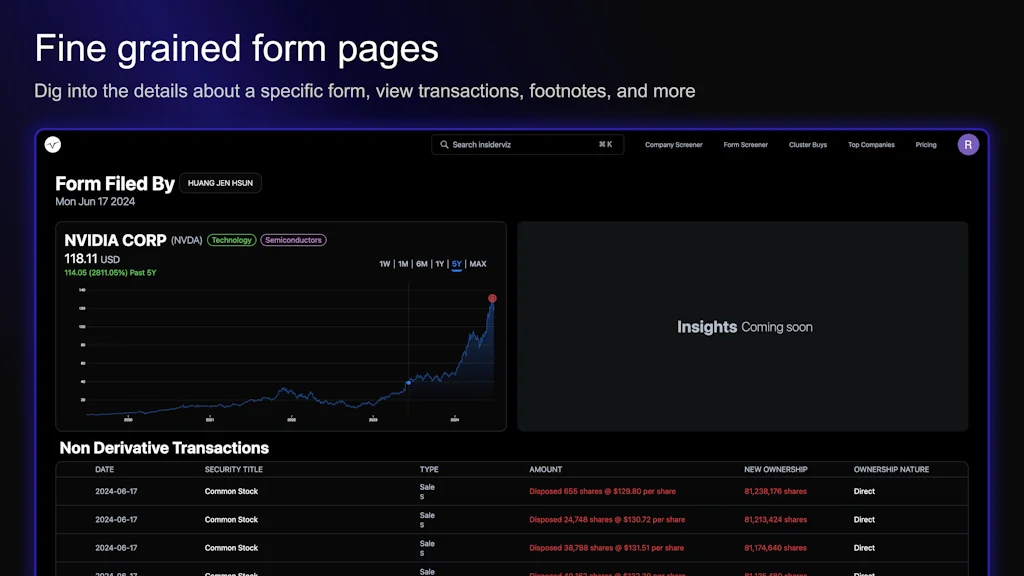The image size is (1024, 576).
Task: Navigate to Cluster Buys
Action: (x=808, y=144)
